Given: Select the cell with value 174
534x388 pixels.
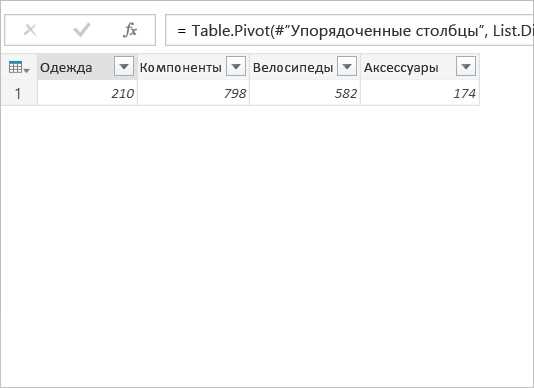Looking at the screenshot, I should (420, 93).
